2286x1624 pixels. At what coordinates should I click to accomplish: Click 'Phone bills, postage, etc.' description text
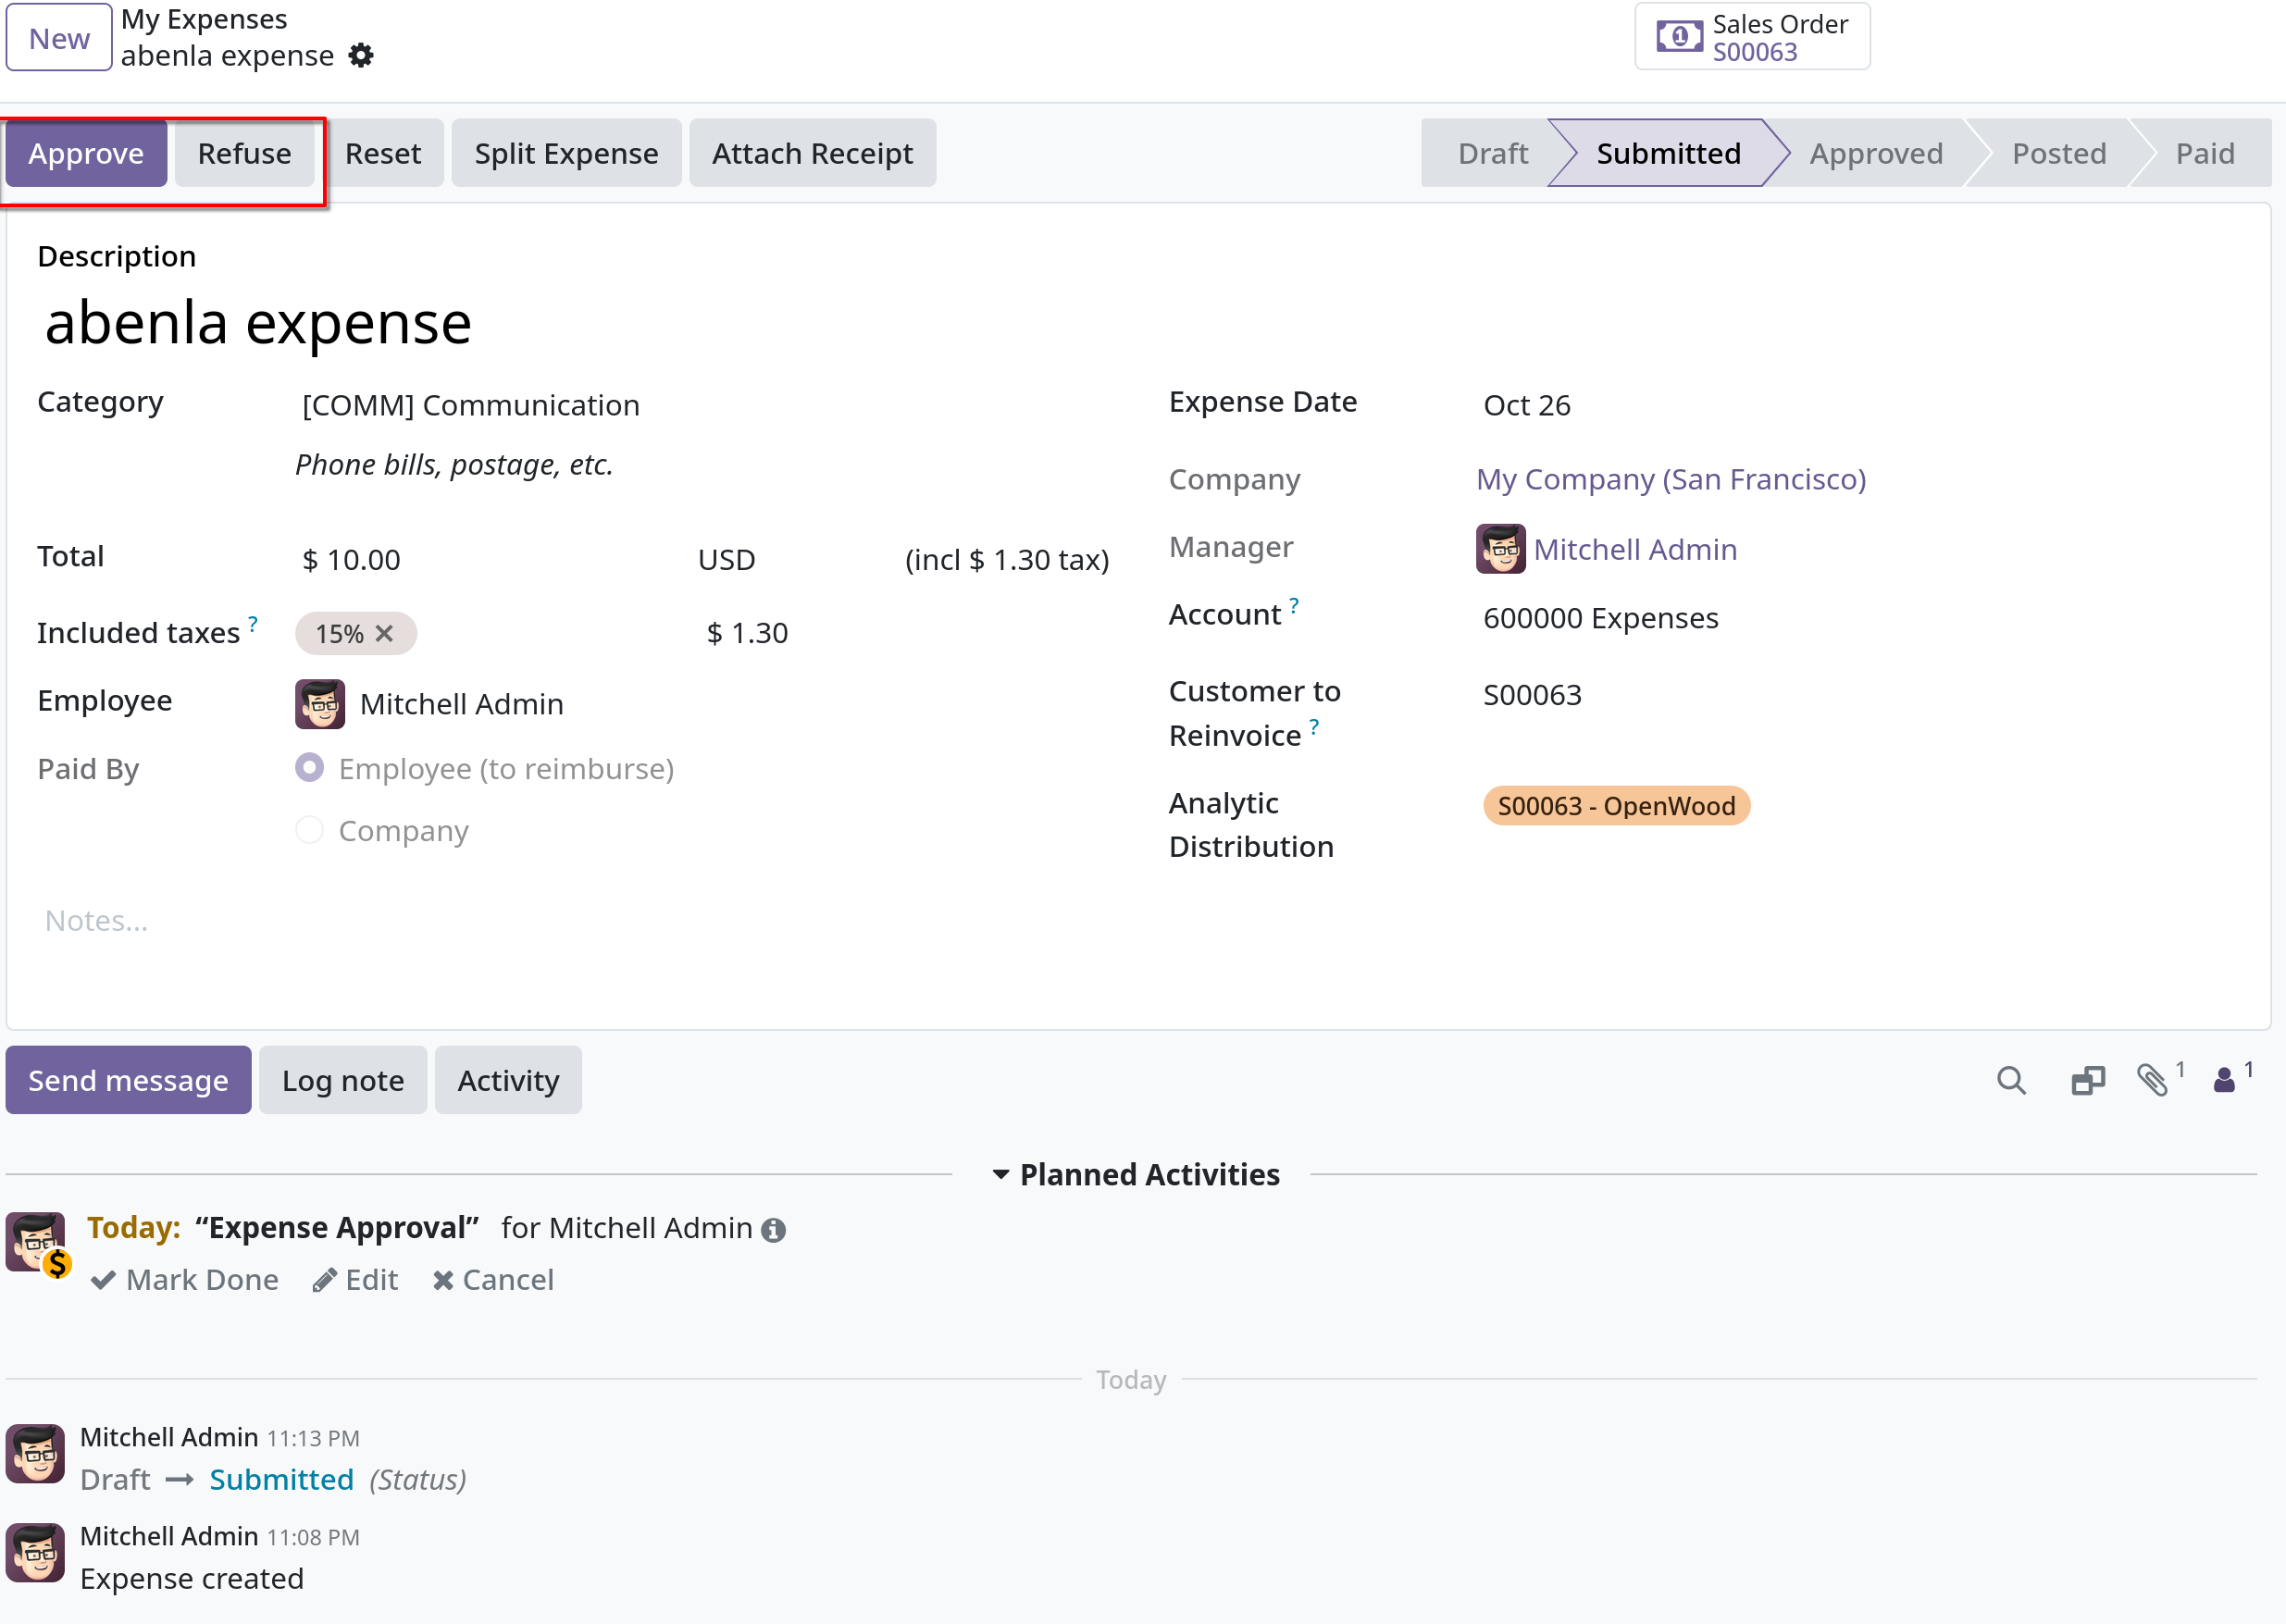tap(454, 465)
